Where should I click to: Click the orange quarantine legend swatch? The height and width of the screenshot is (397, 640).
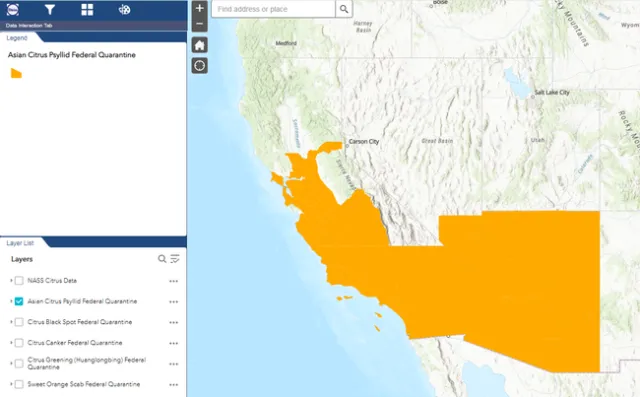(16, 73)
